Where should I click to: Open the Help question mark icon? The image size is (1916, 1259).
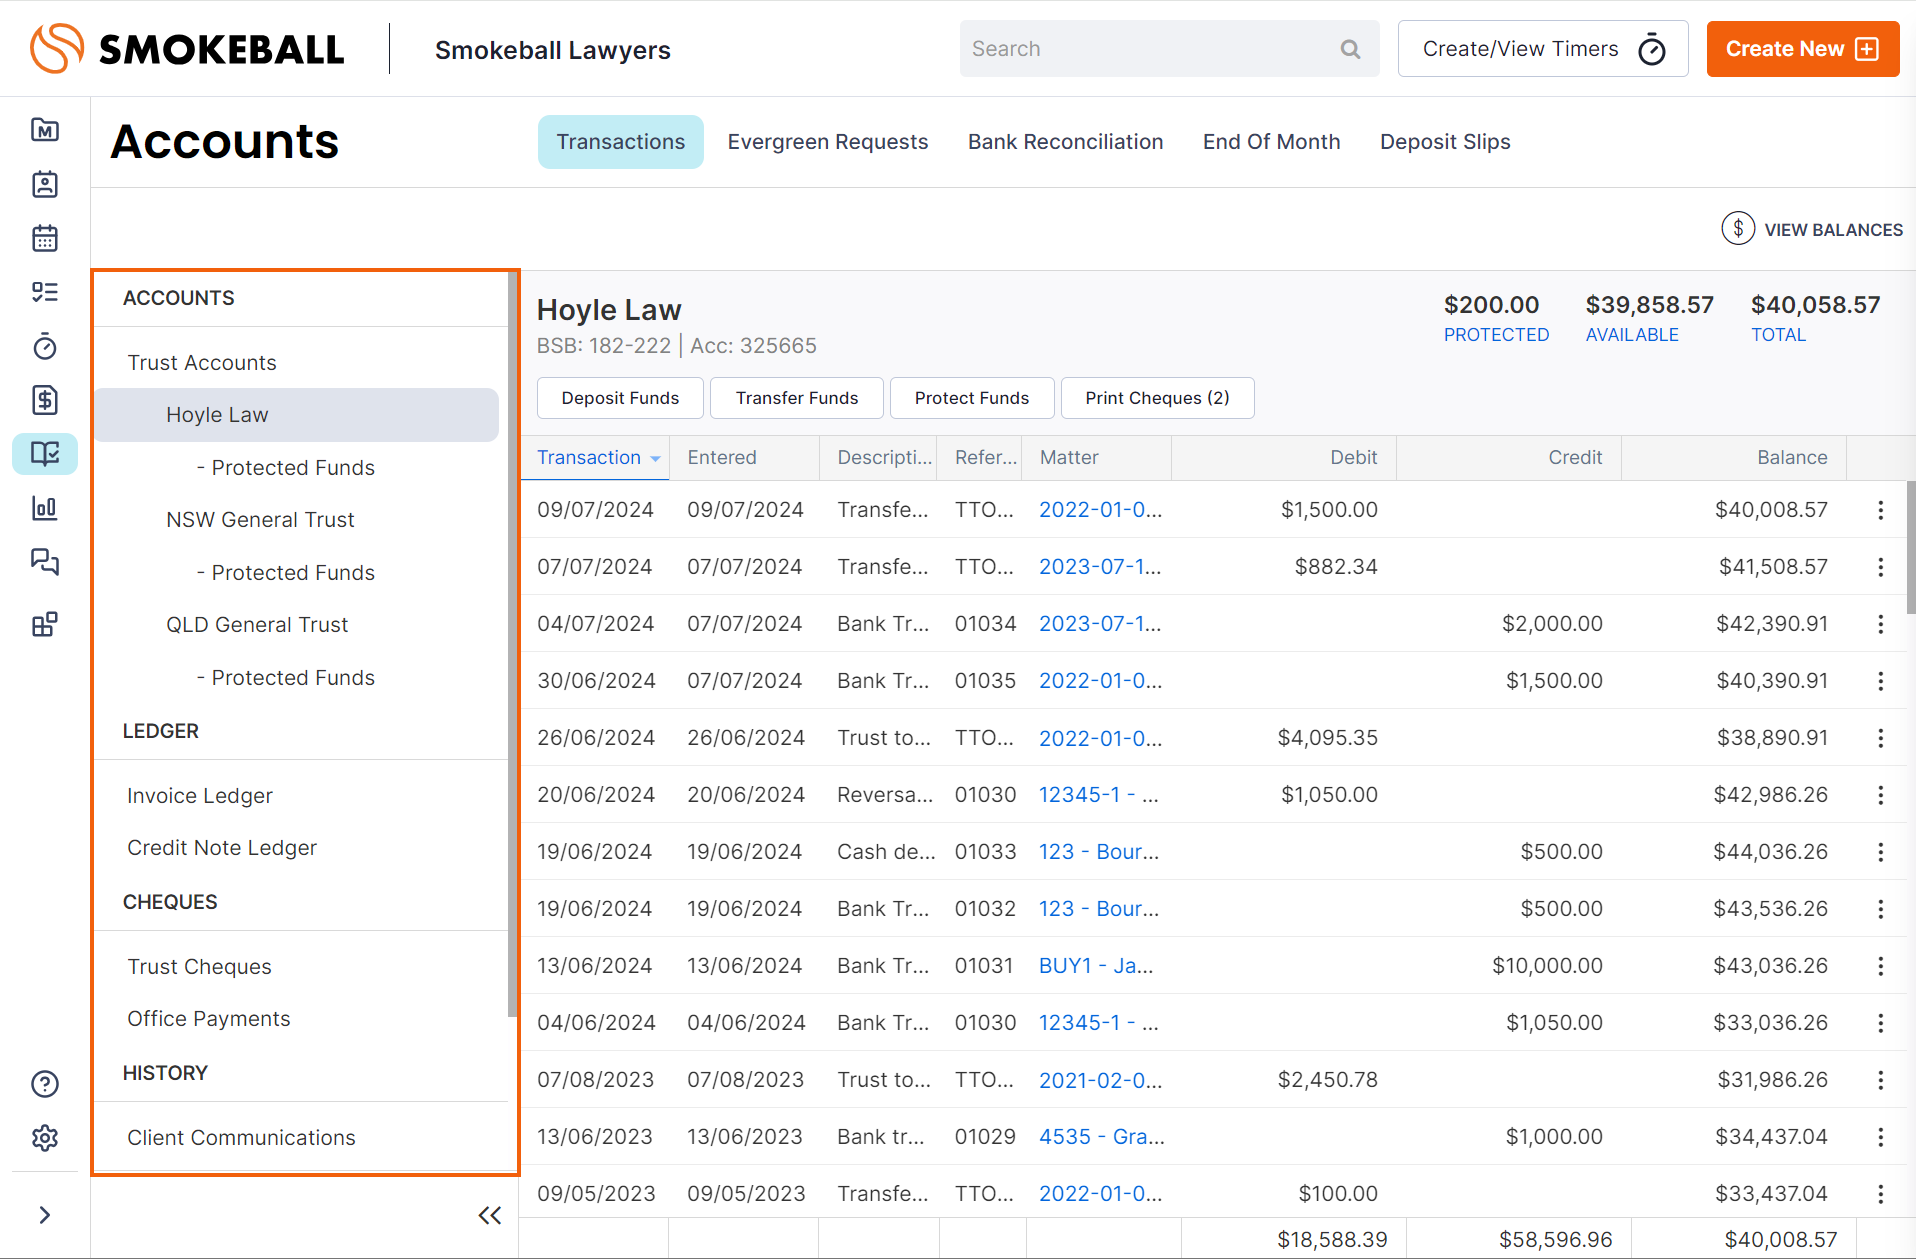coord(45,1084)
